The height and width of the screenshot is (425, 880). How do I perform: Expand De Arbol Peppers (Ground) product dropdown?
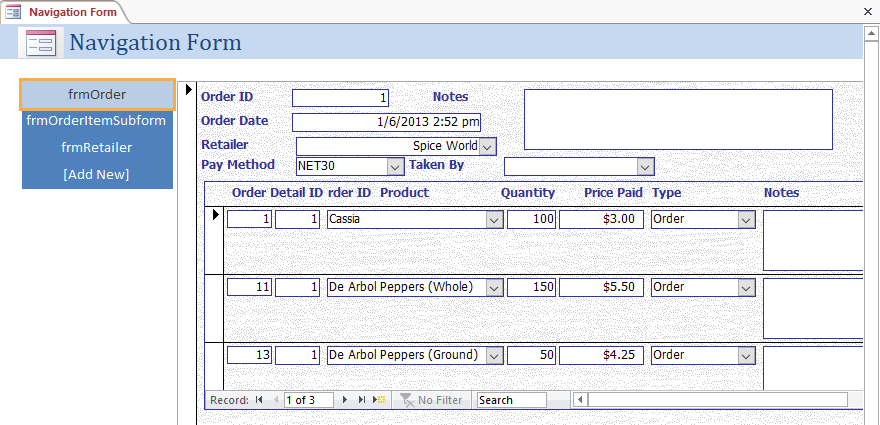[x=494, y=356]
